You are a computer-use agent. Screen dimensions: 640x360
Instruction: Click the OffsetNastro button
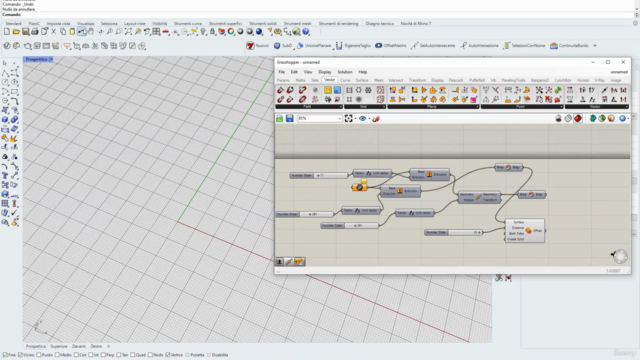coord(391,46)
